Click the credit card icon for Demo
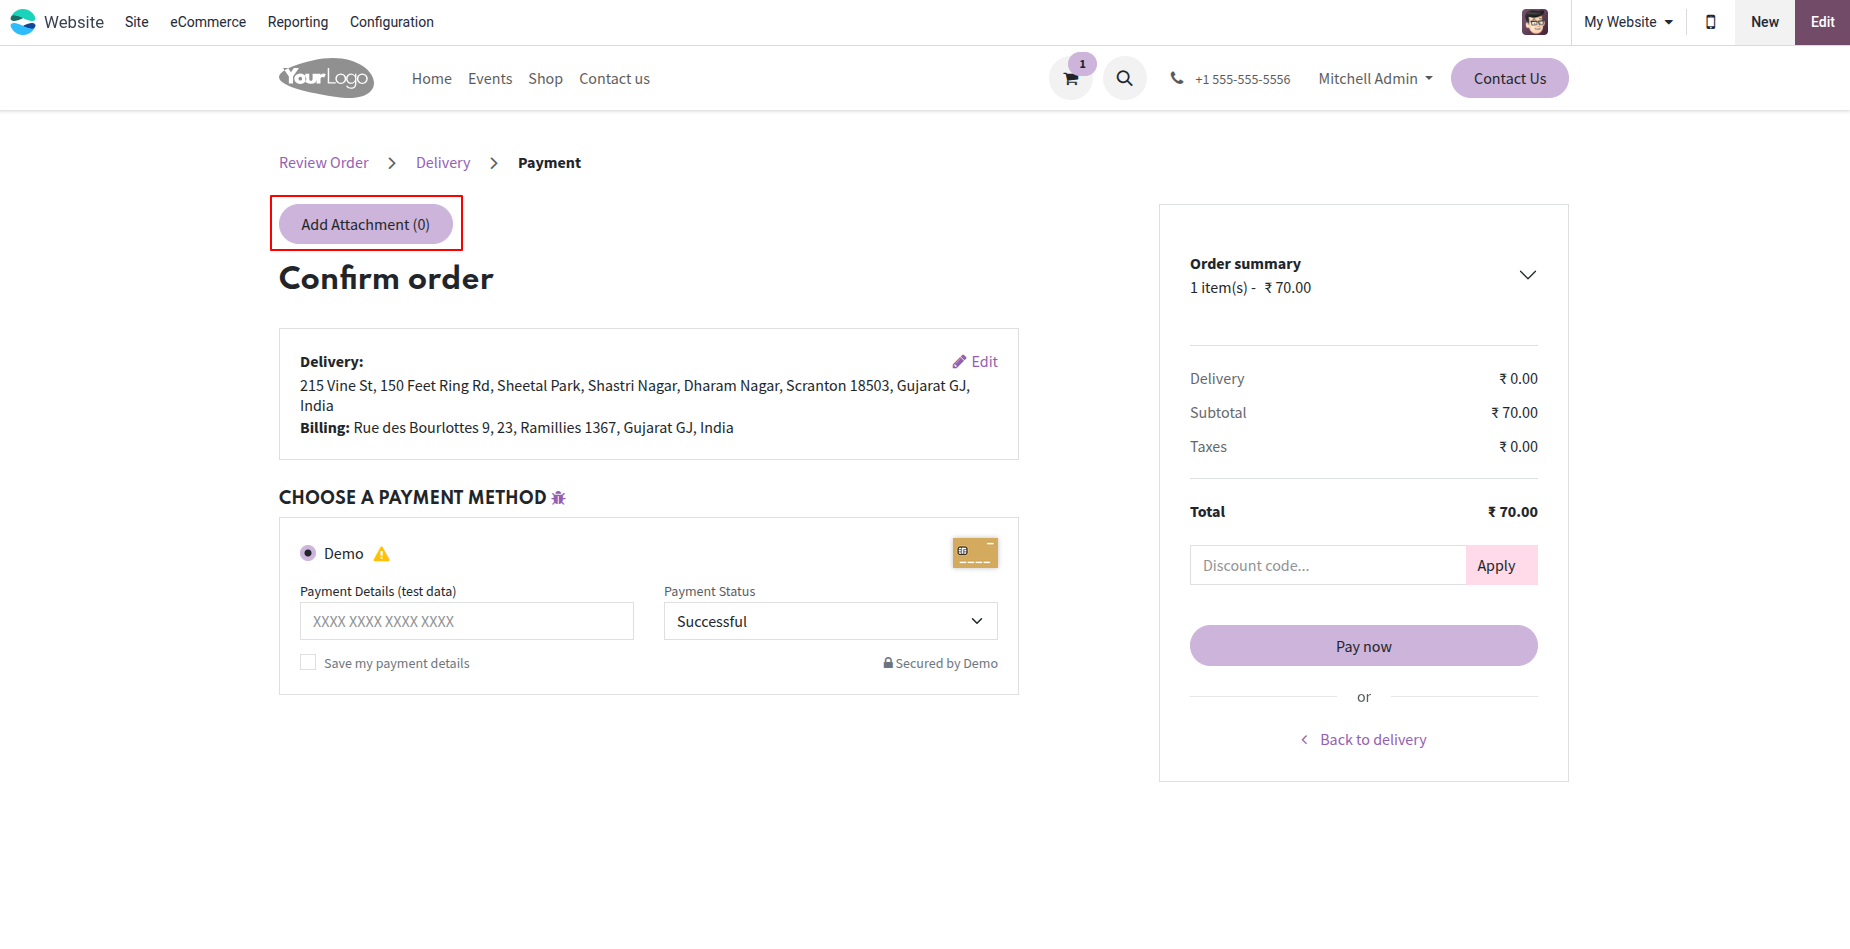 pyautogui.click(x=975, y=553)
